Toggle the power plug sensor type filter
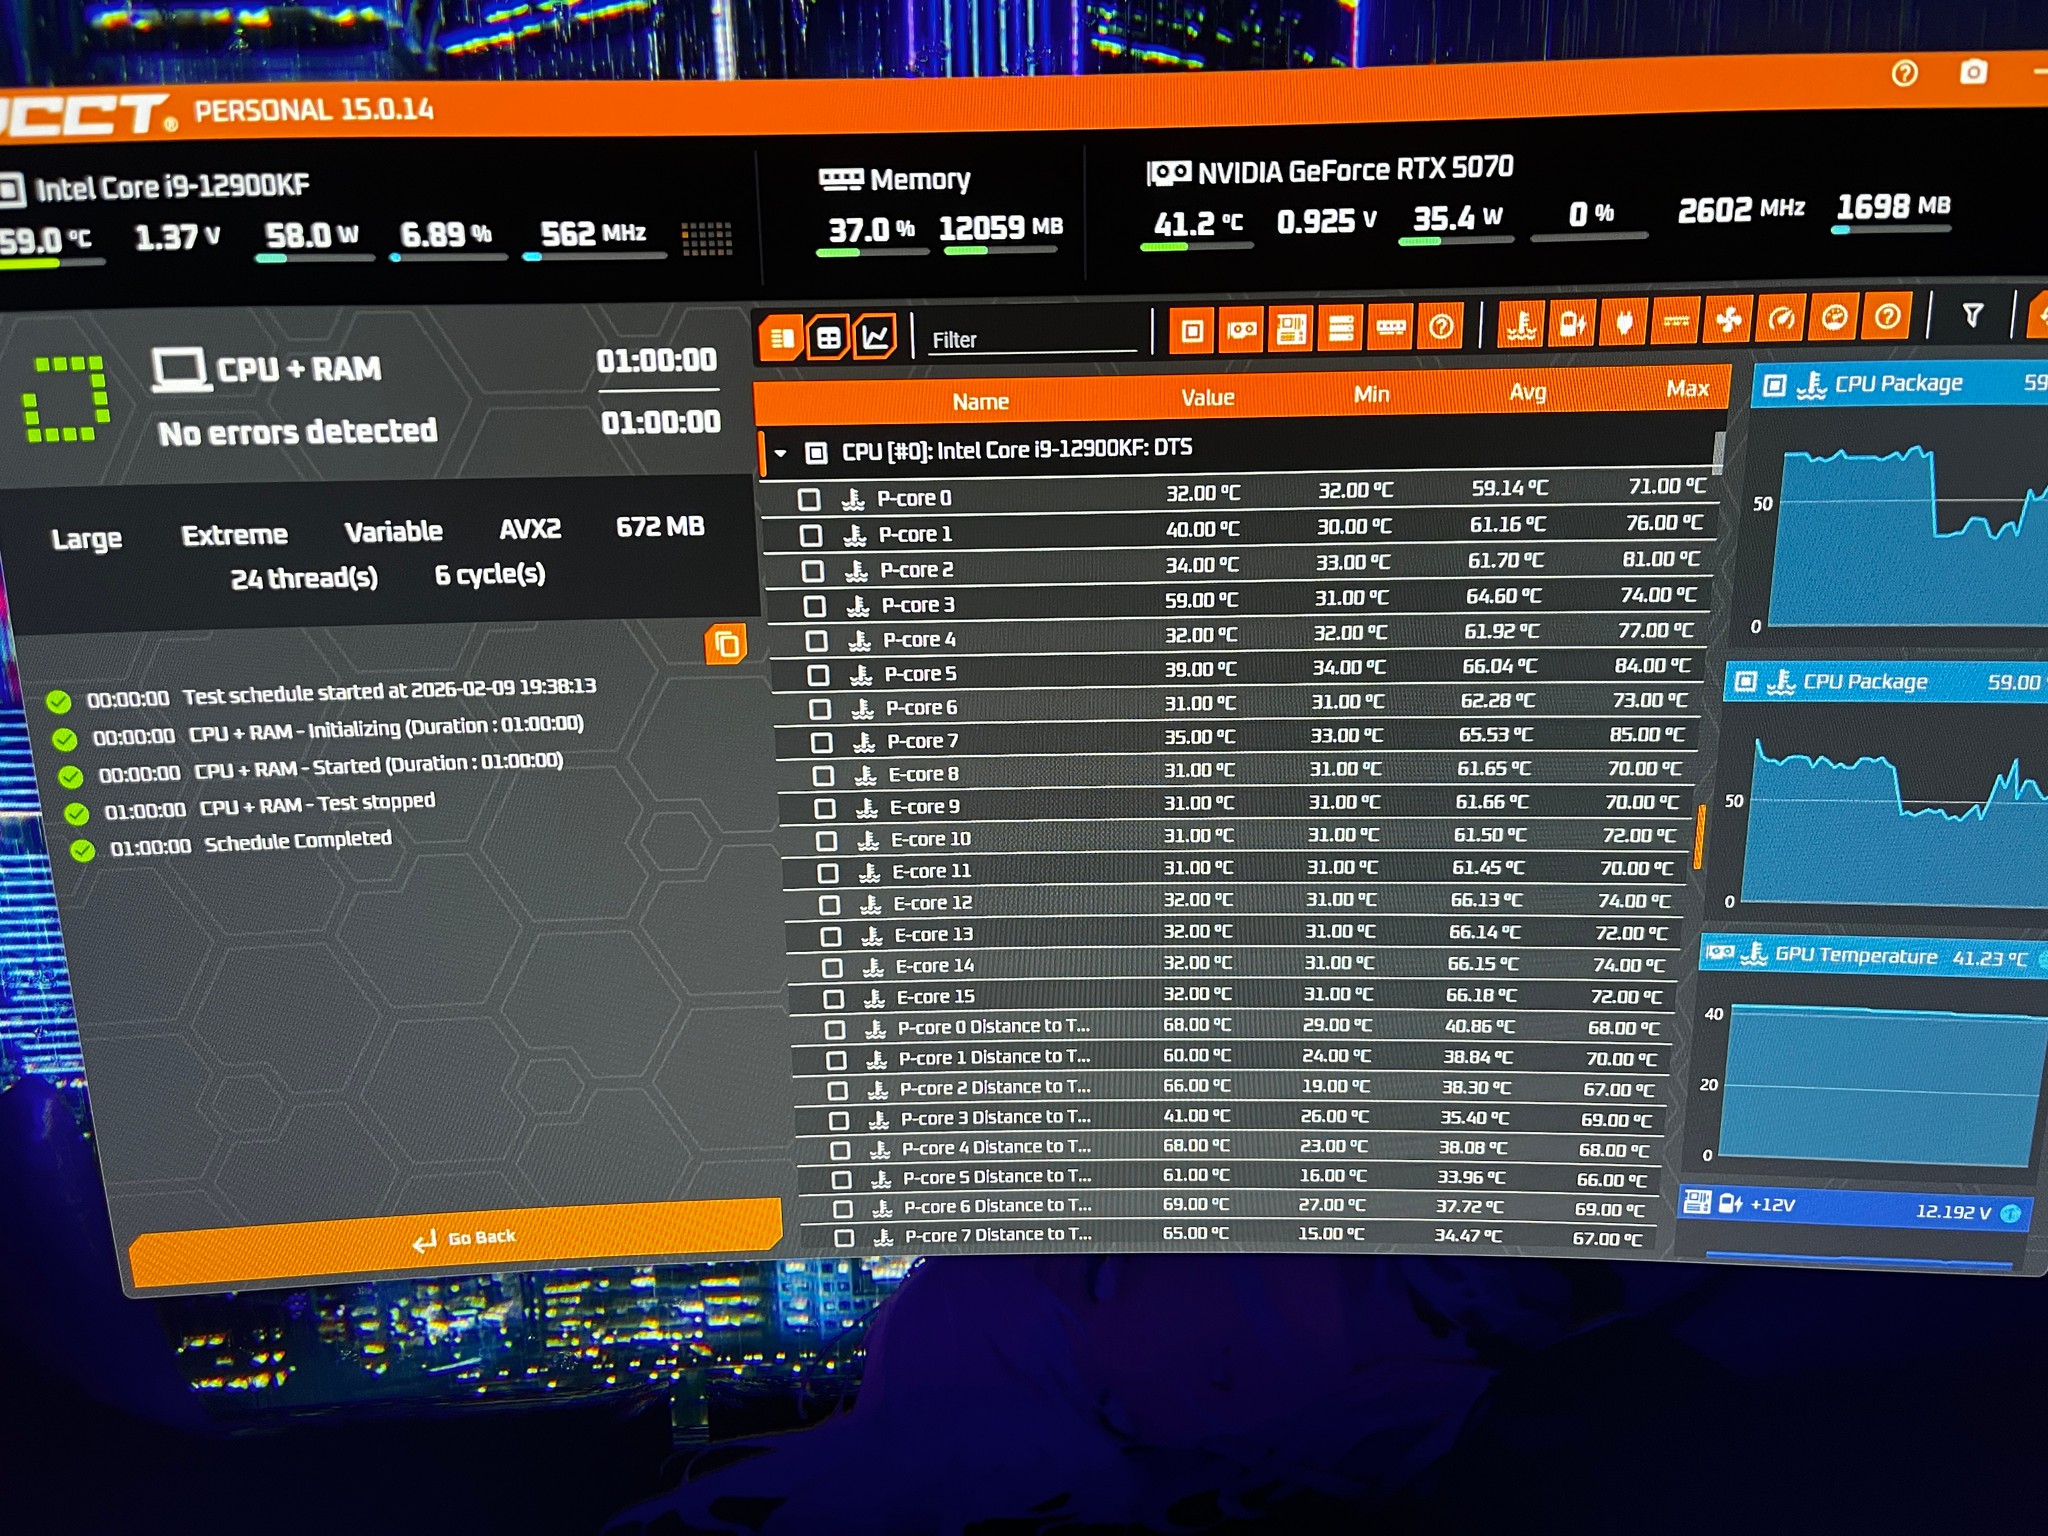Screen dimensions: 2048x1536 [1624, 321]
